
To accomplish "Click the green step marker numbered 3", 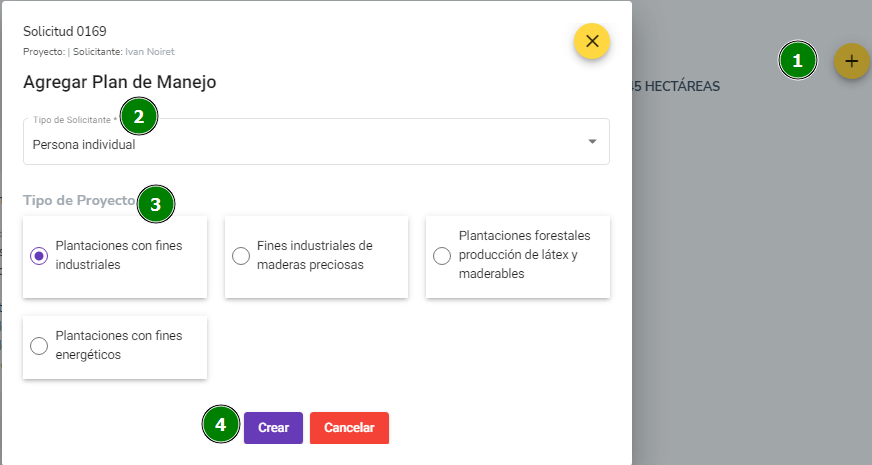I will coord(156,204).
